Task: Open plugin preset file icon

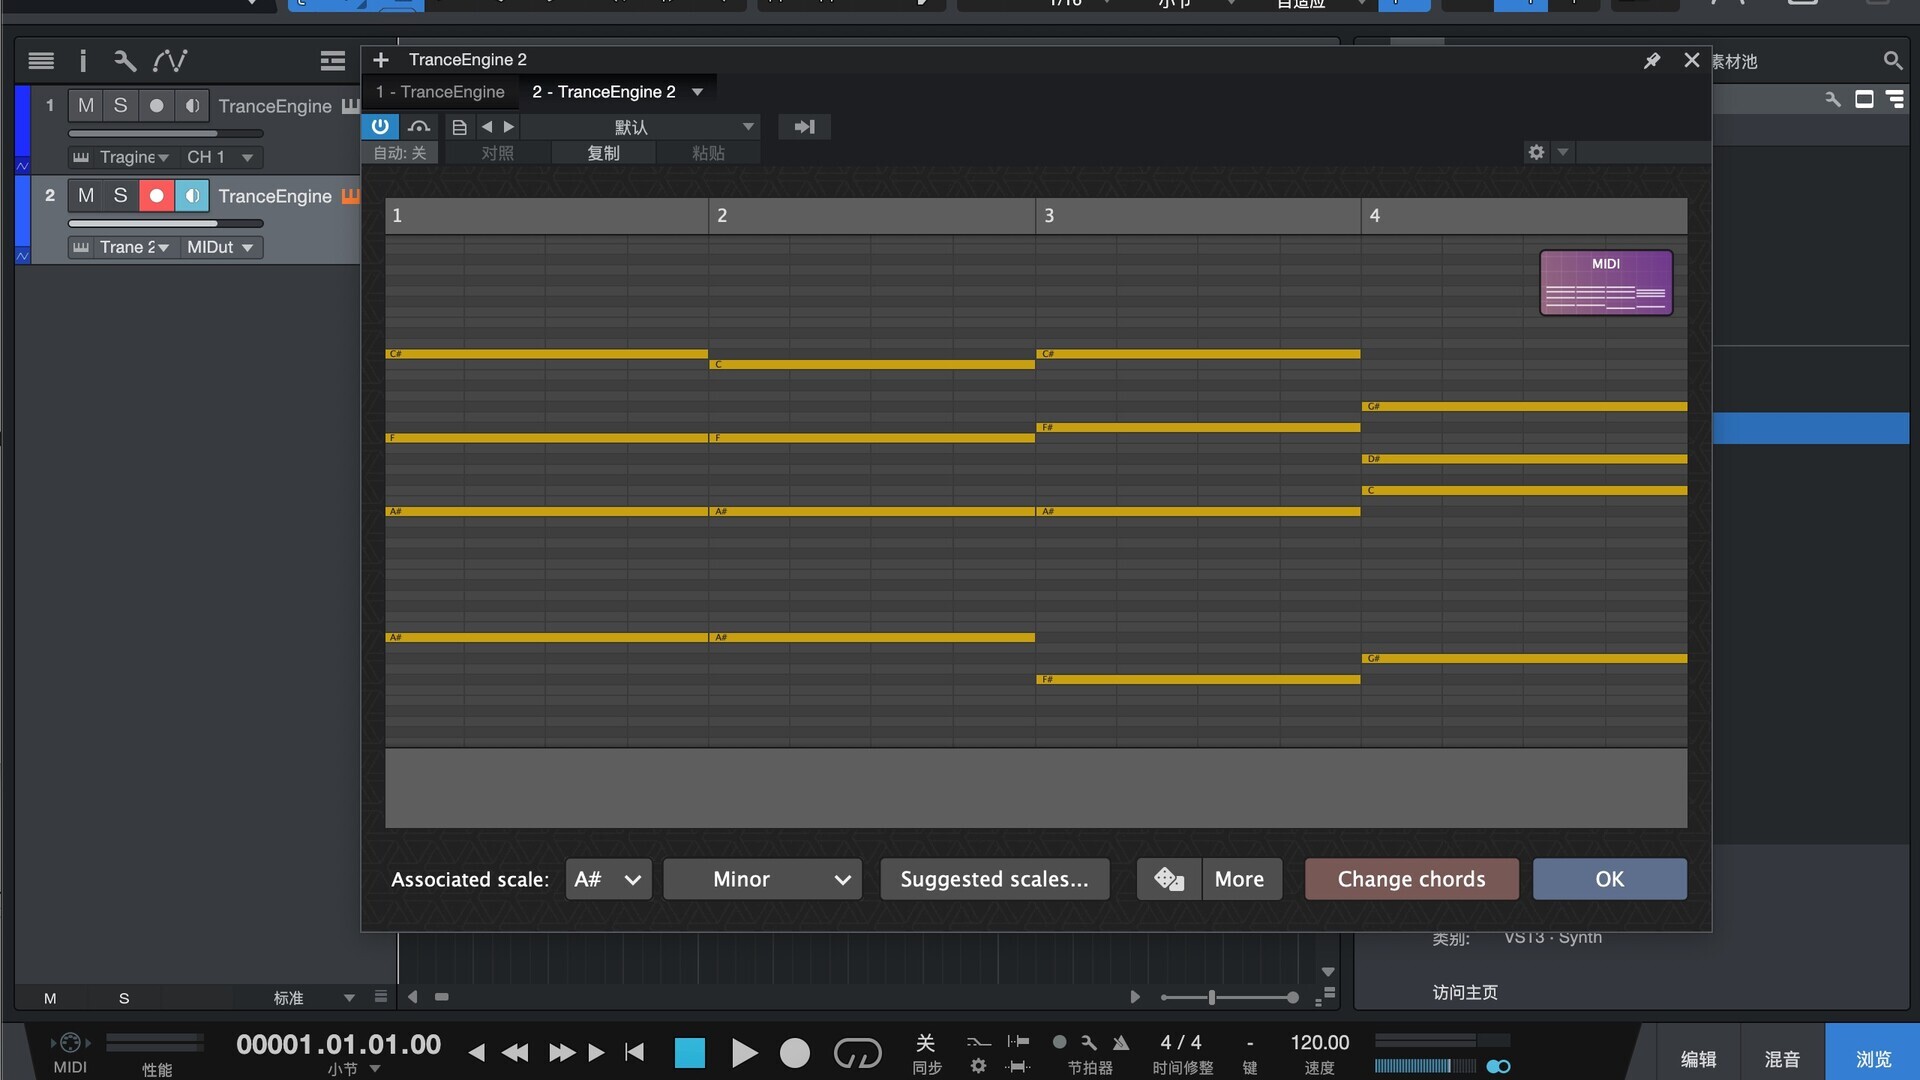Action: [x=459, y=127]
